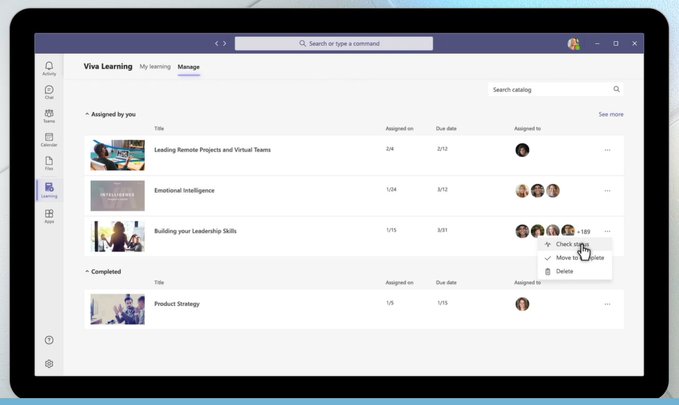Click due date 3/31

click(x=442, y=230)
